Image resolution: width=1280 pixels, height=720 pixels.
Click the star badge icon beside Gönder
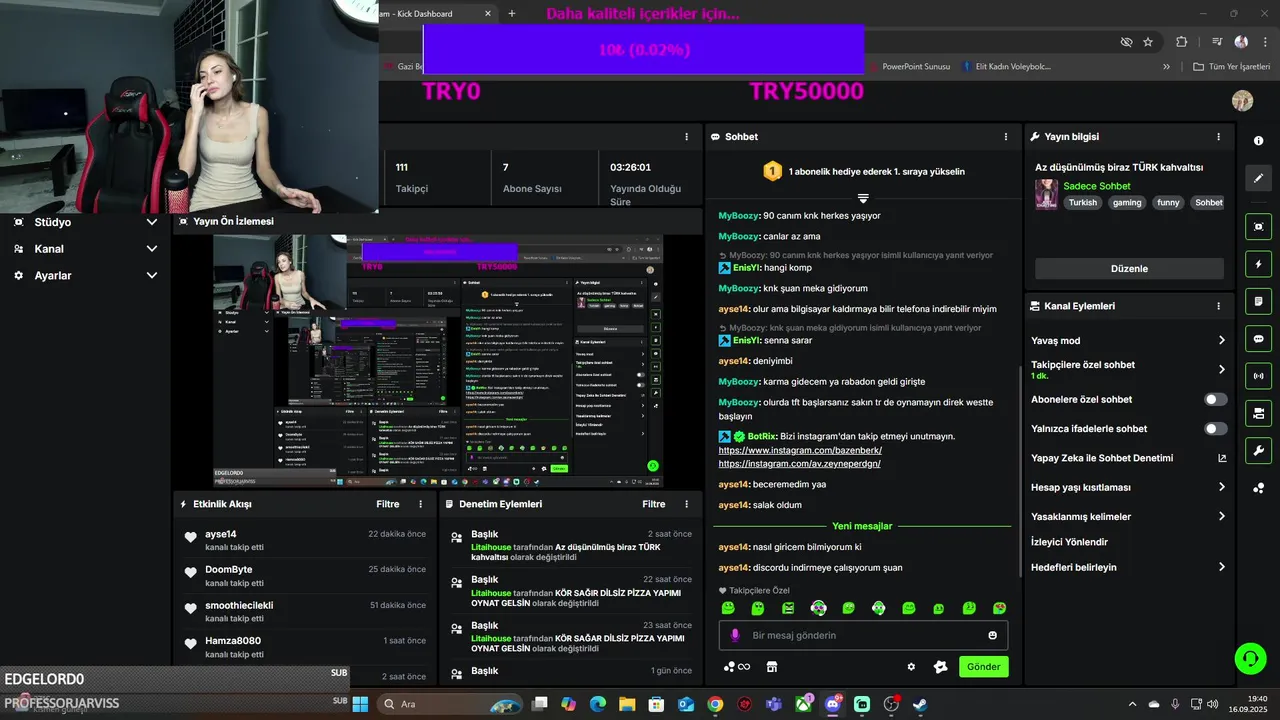(x=940, y=667)
